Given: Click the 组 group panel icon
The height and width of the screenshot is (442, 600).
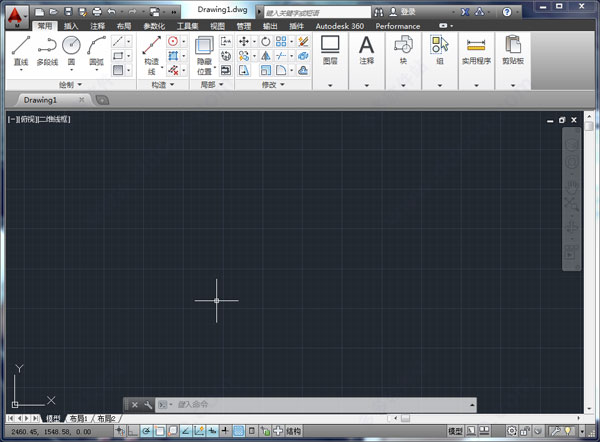Looking at the screenshot, I should tap(440, 44).
